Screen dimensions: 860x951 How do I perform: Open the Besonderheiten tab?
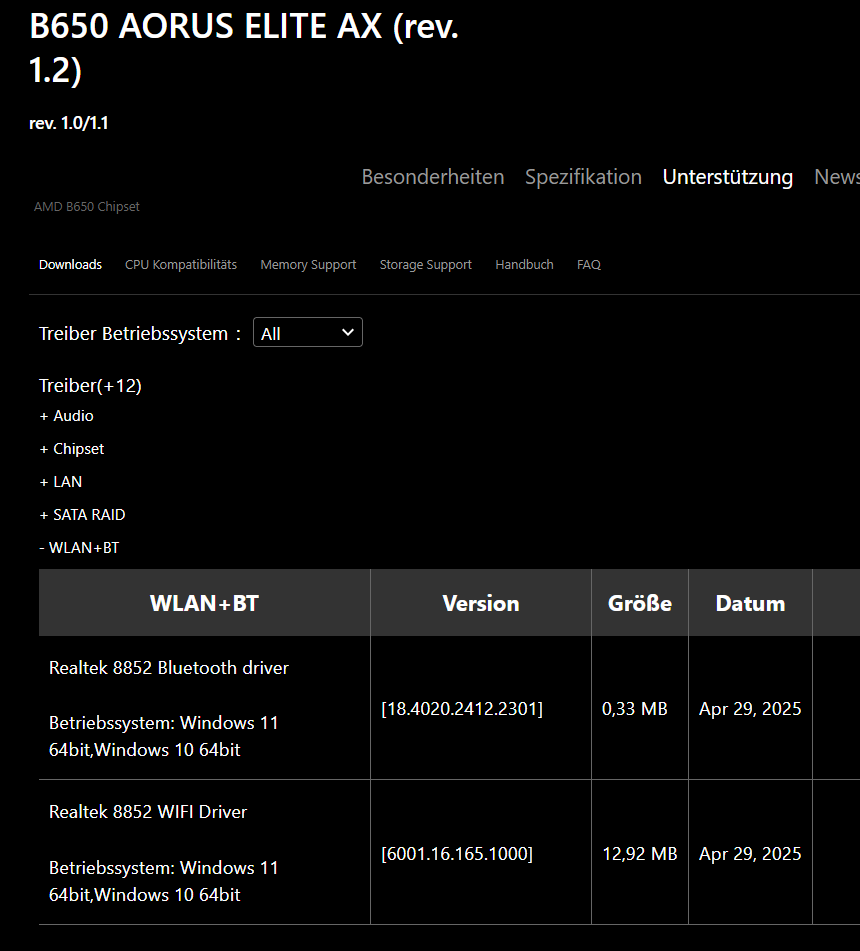point(433,177)
